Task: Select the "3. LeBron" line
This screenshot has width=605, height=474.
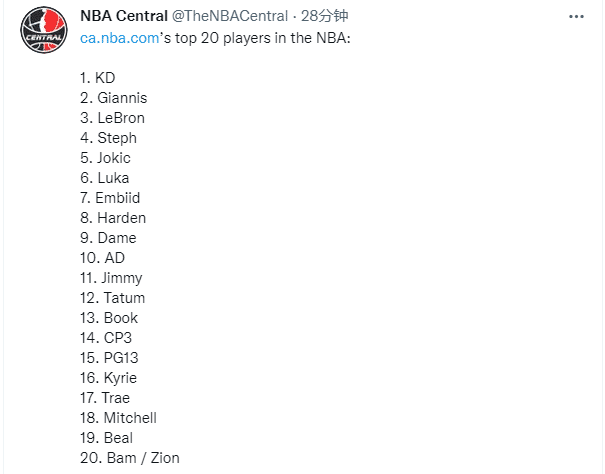Action: (112, 118)
